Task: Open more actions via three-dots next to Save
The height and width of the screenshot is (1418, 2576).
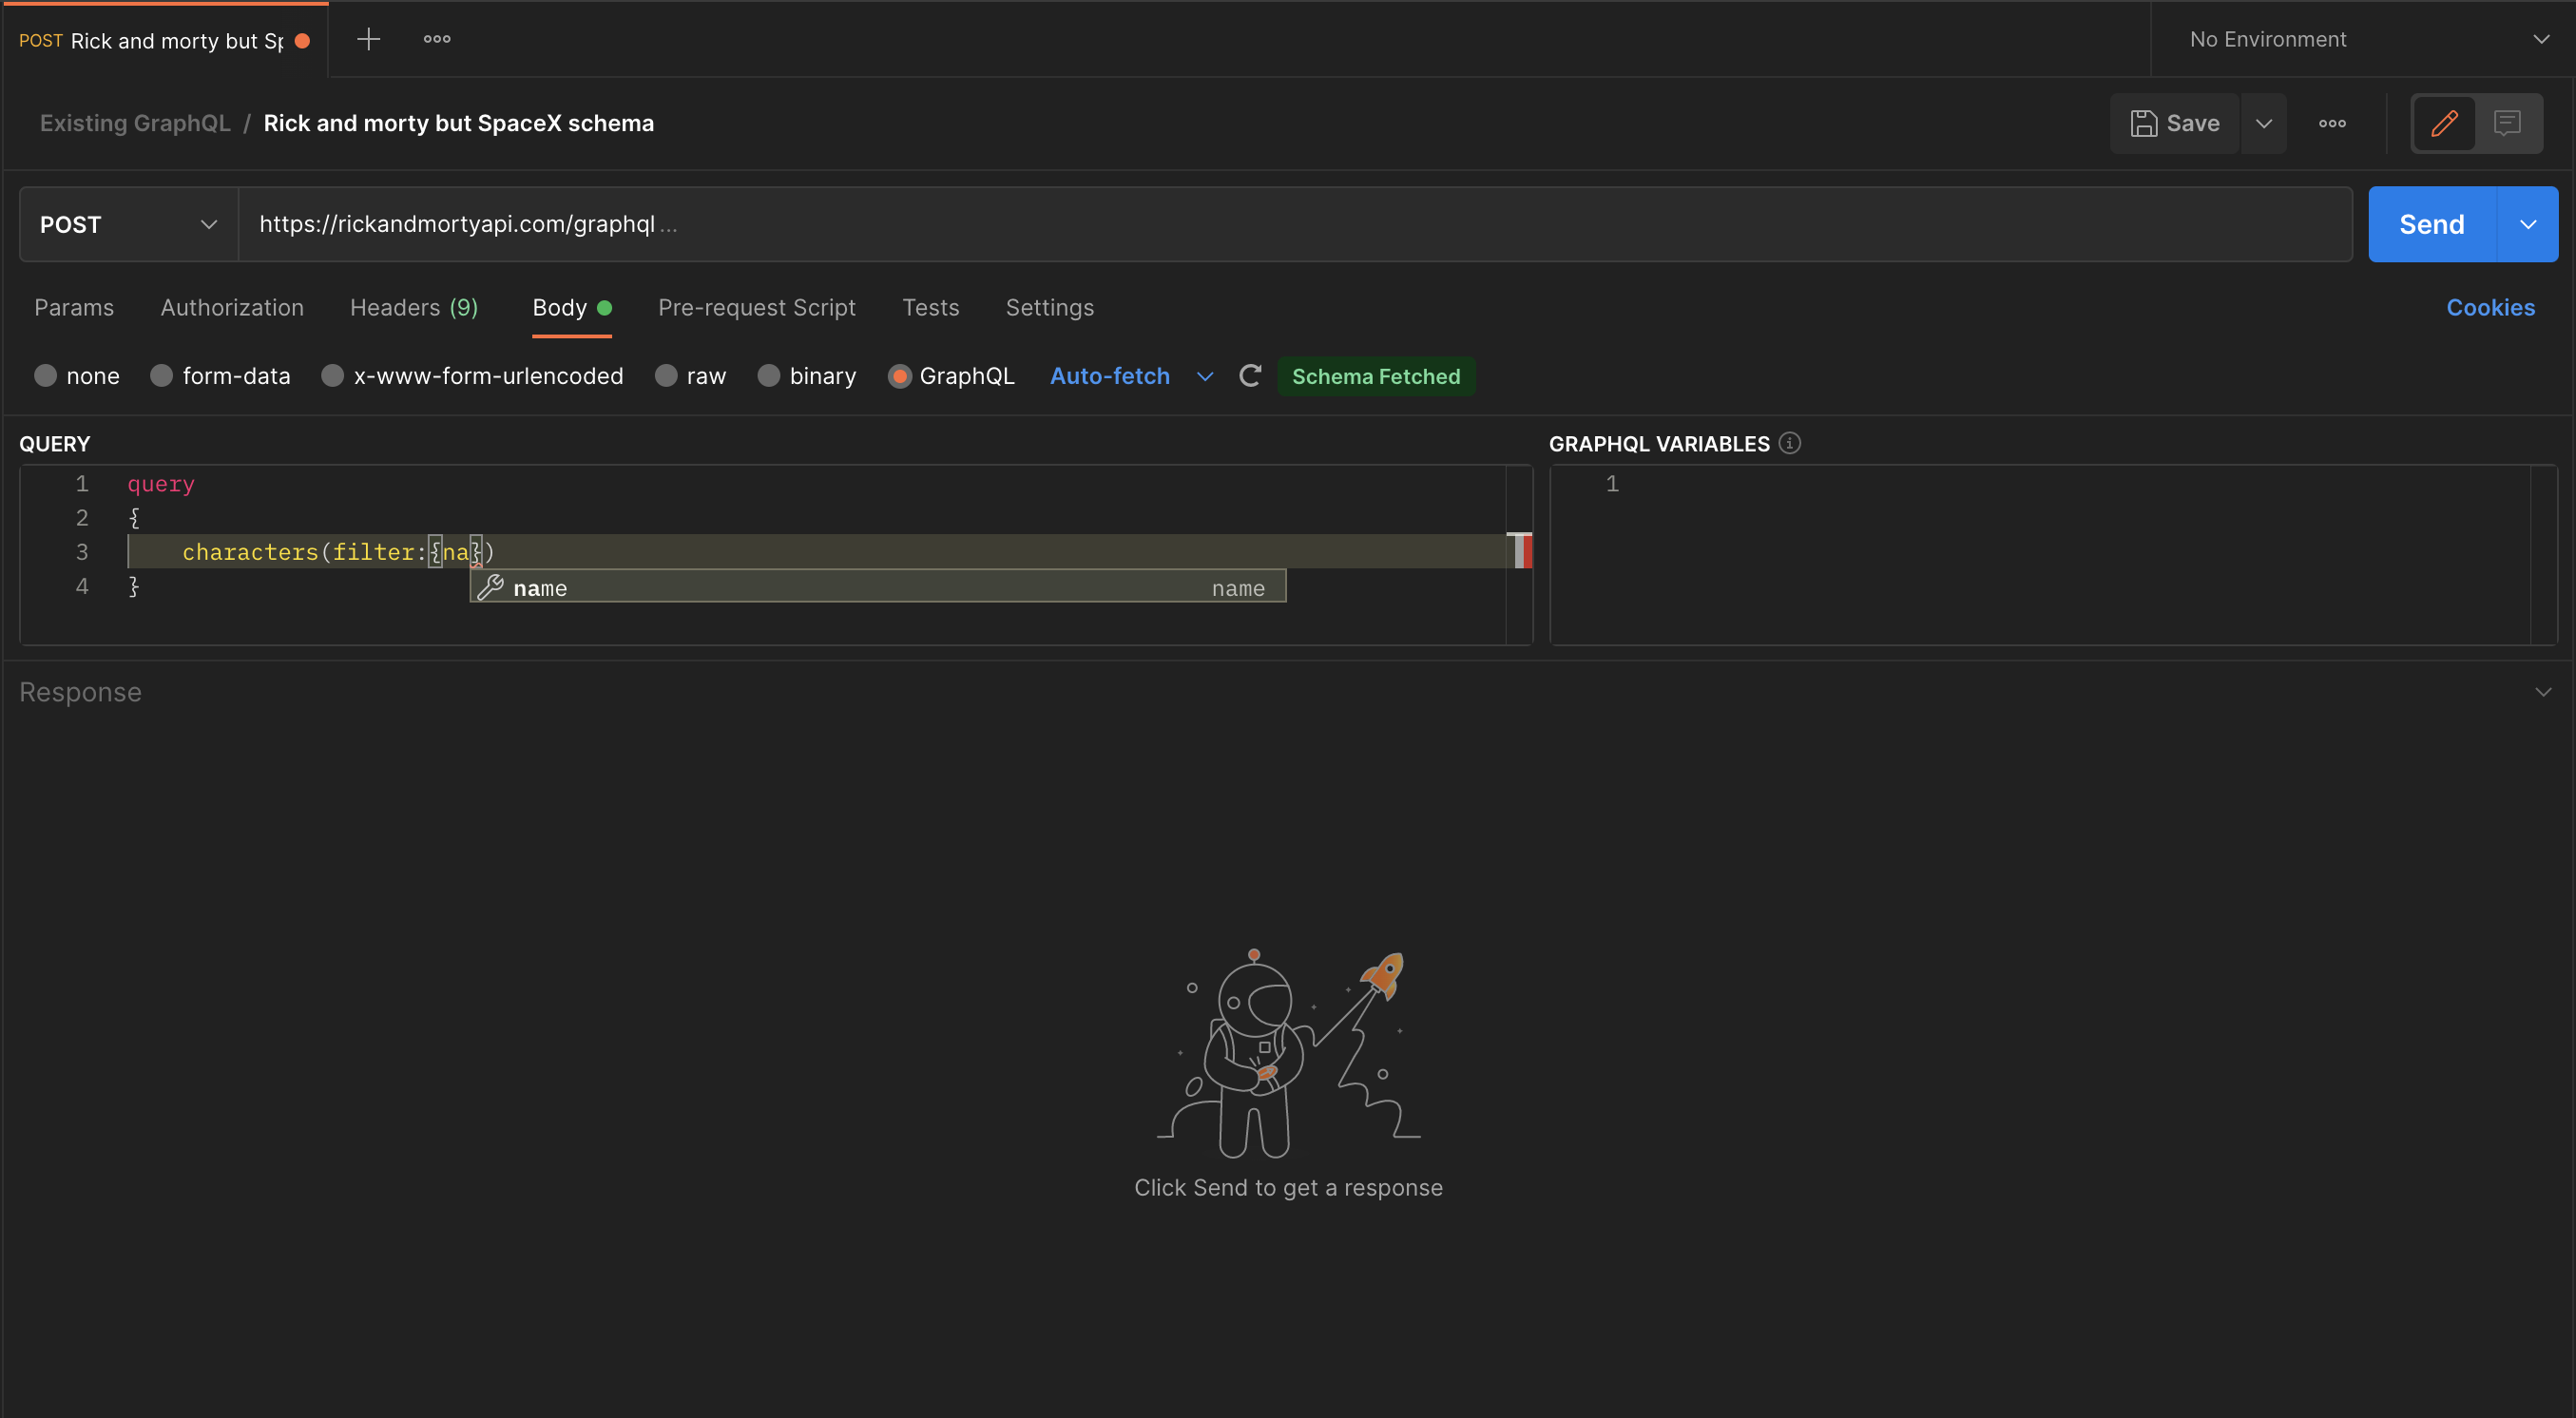Action: point(2332,123)
